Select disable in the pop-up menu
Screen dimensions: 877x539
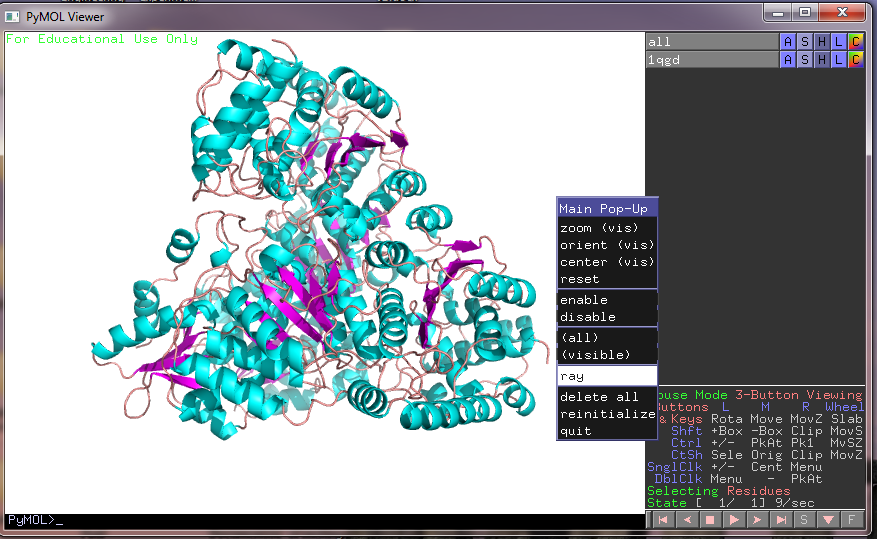coord(607,316)
